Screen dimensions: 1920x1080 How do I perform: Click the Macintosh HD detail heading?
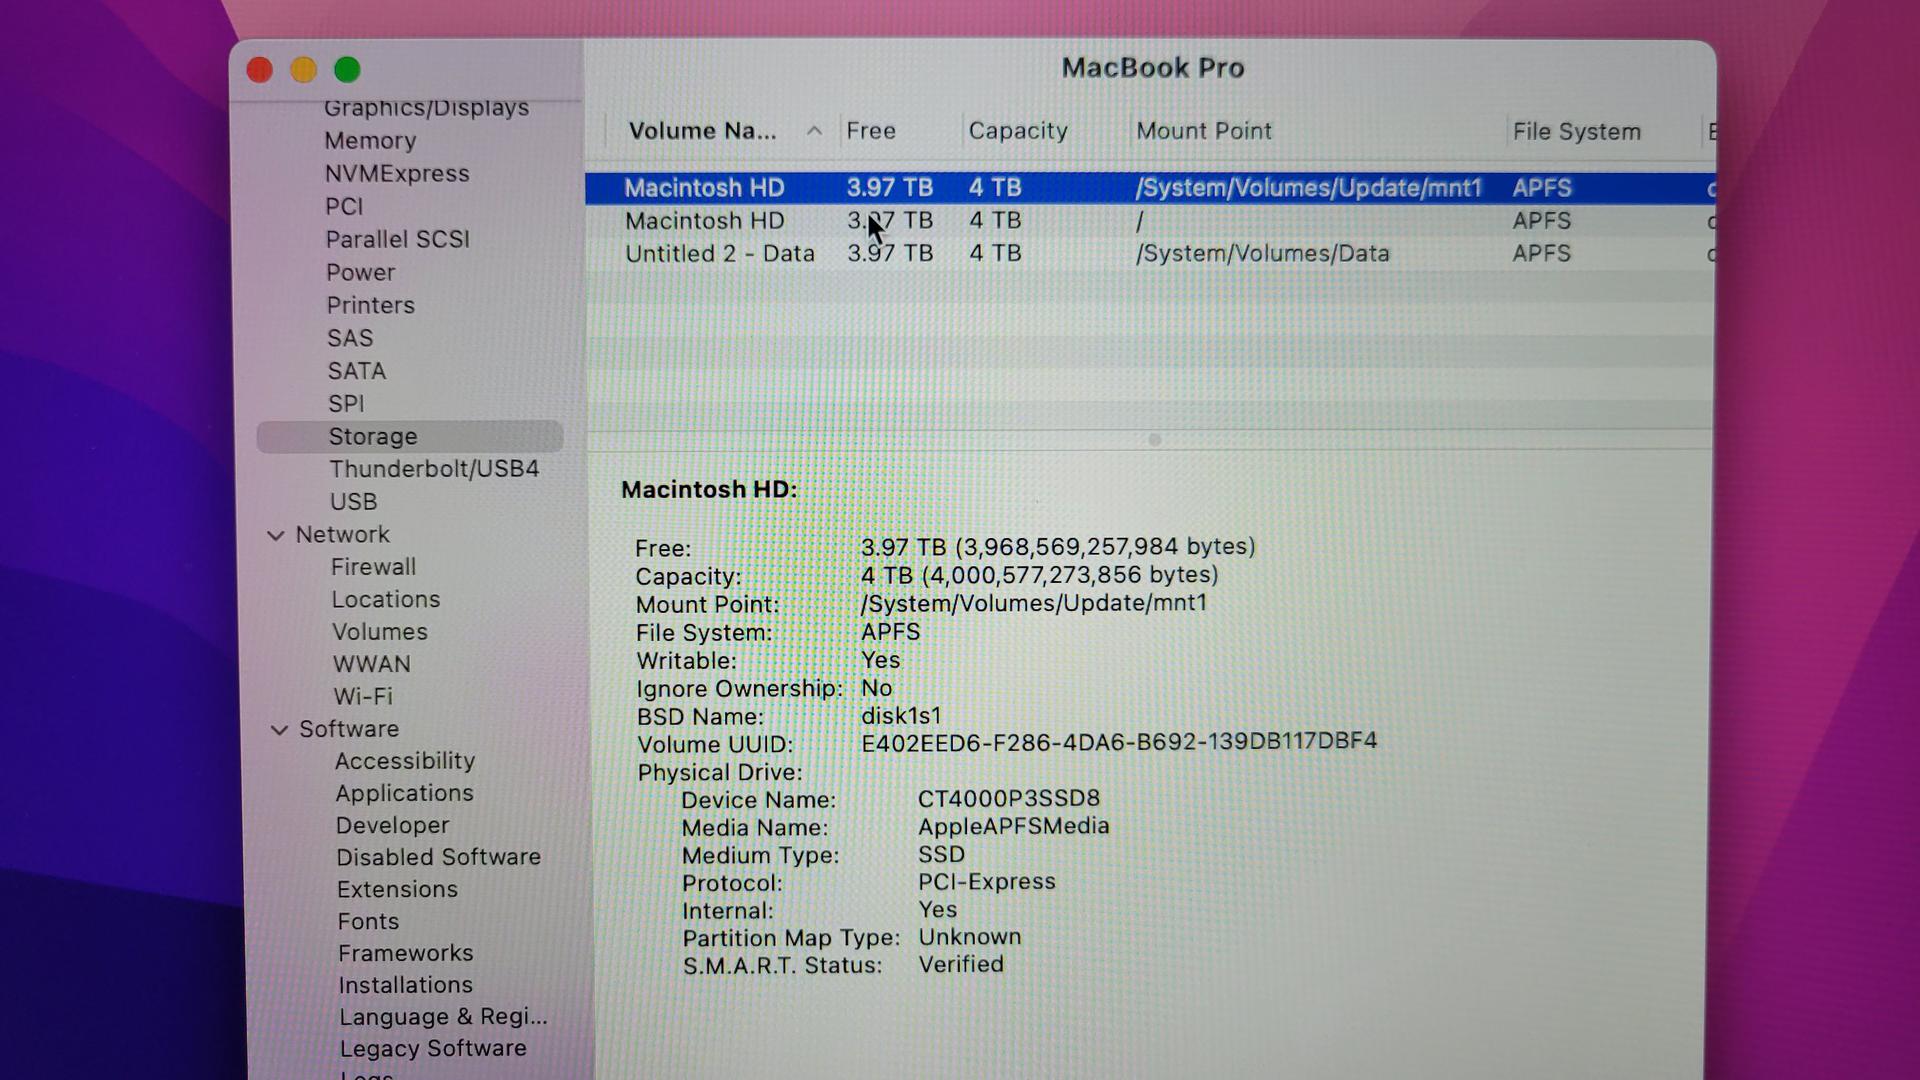pyautogui.click(x=709, y=490)
